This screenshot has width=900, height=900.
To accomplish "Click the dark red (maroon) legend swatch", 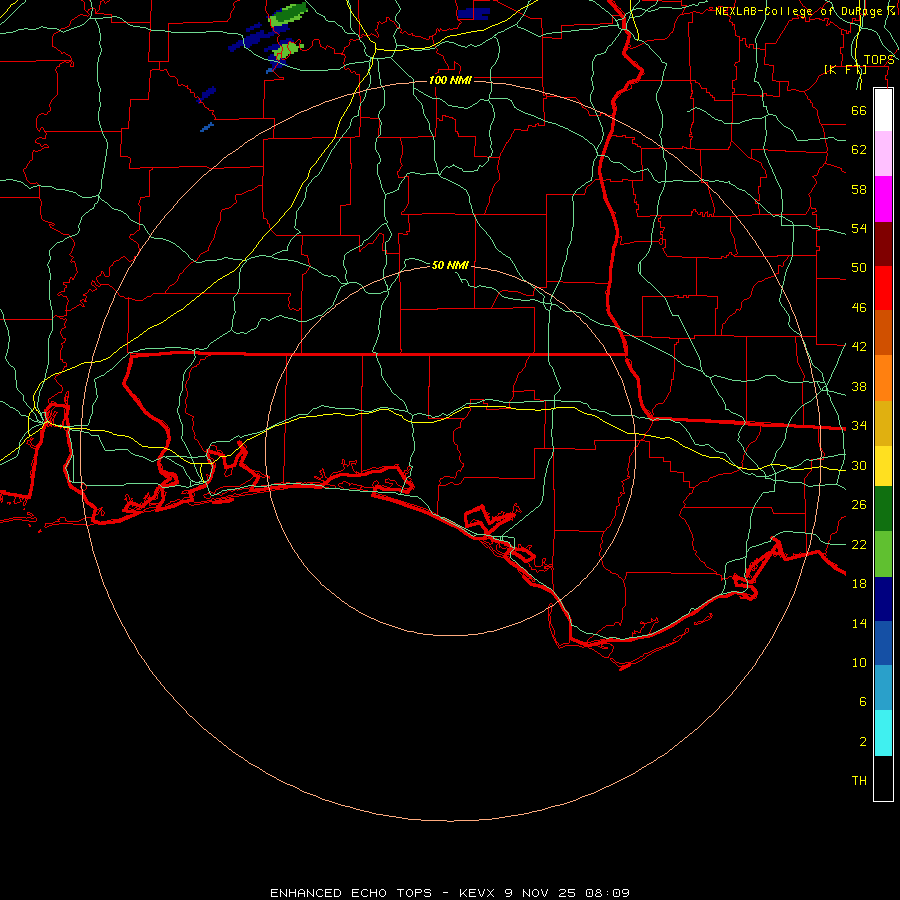I will (x=883, y=244).
